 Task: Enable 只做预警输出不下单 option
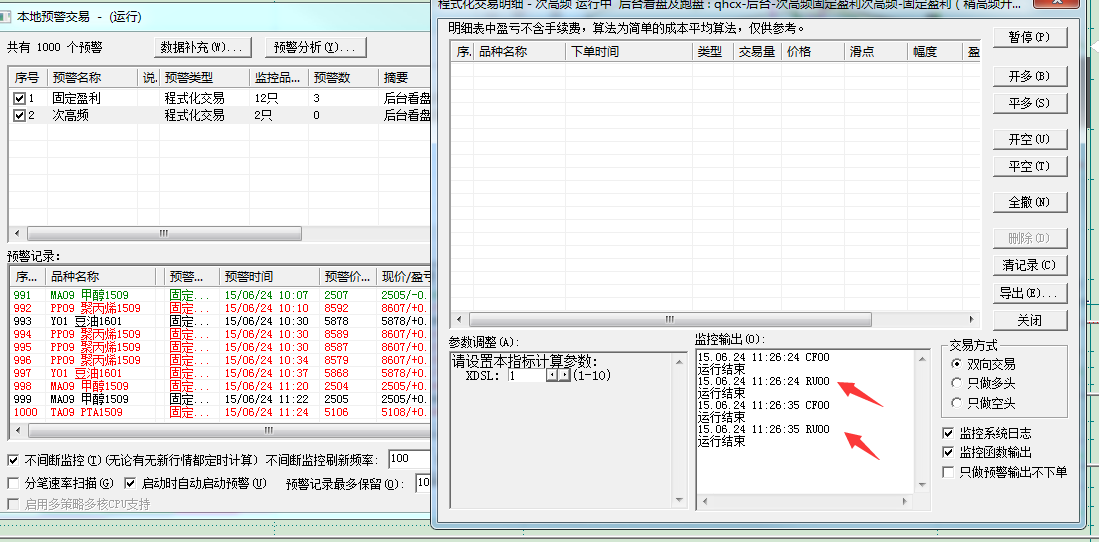948,471
